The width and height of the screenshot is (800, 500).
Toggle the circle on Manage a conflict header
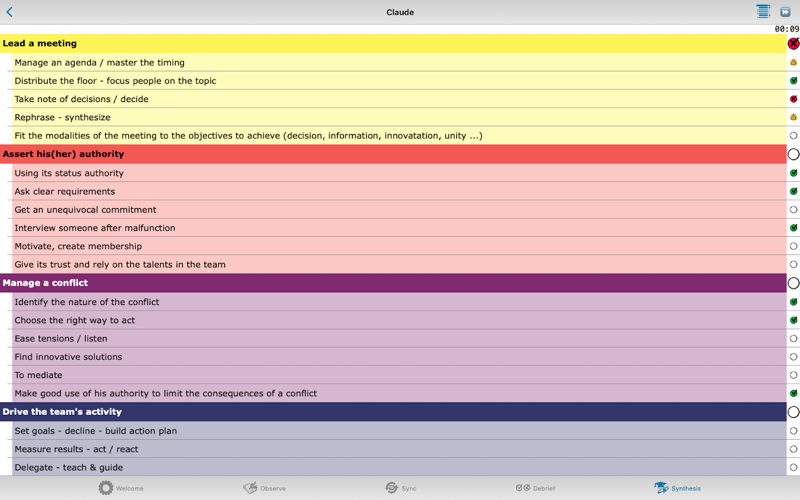[x=793, y=283]
